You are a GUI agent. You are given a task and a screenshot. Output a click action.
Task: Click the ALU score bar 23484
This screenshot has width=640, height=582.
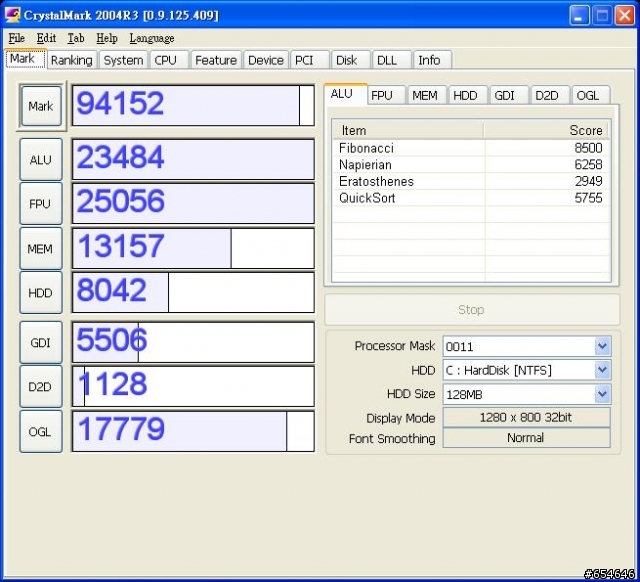click(193, 159)
